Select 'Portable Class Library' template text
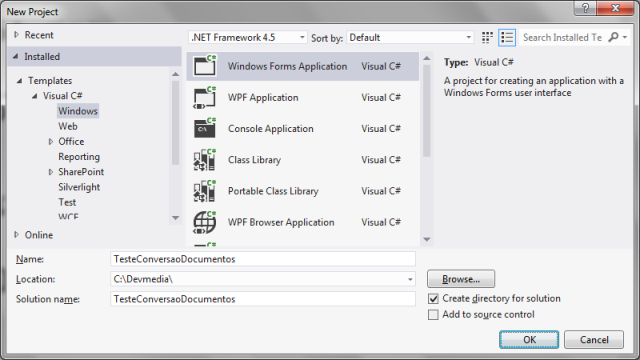This screenshot has height=360, width=640. (x=273, y=191)
